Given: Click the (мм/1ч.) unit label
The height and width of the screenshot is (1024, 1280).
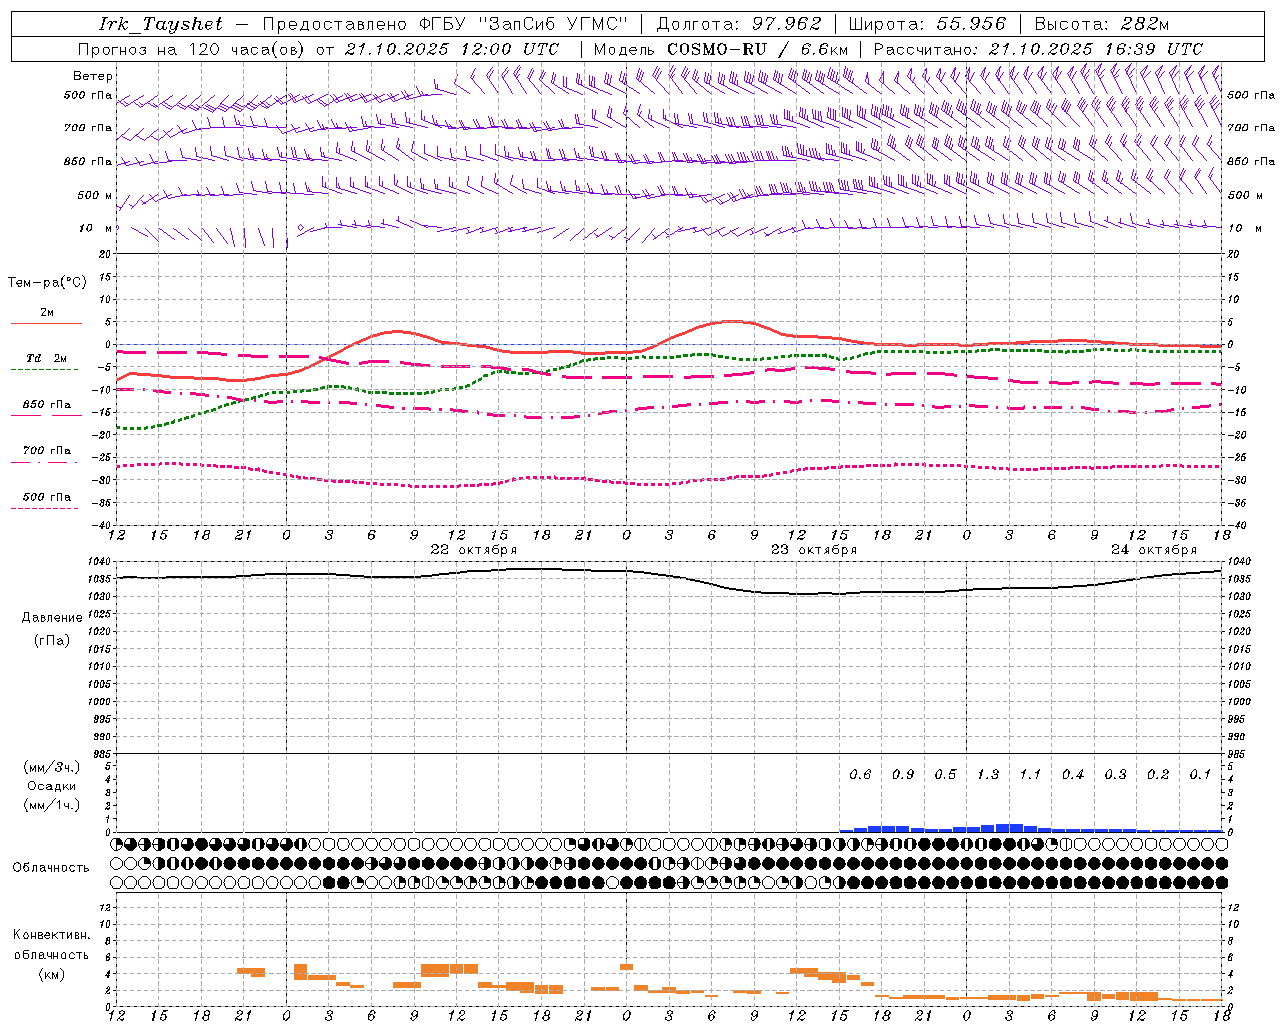Looking at the screenshot, I should pos(52,805).
